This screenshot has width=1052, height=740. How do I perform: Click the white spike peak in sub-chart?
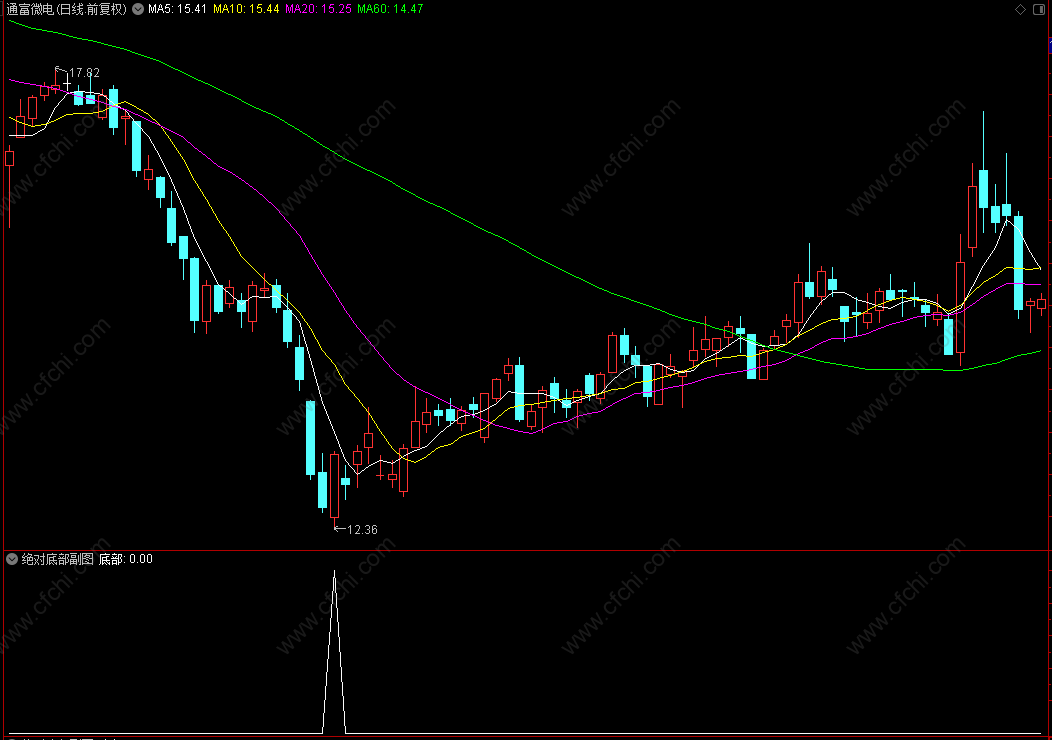pyautogui.click(x=335, y=572)
